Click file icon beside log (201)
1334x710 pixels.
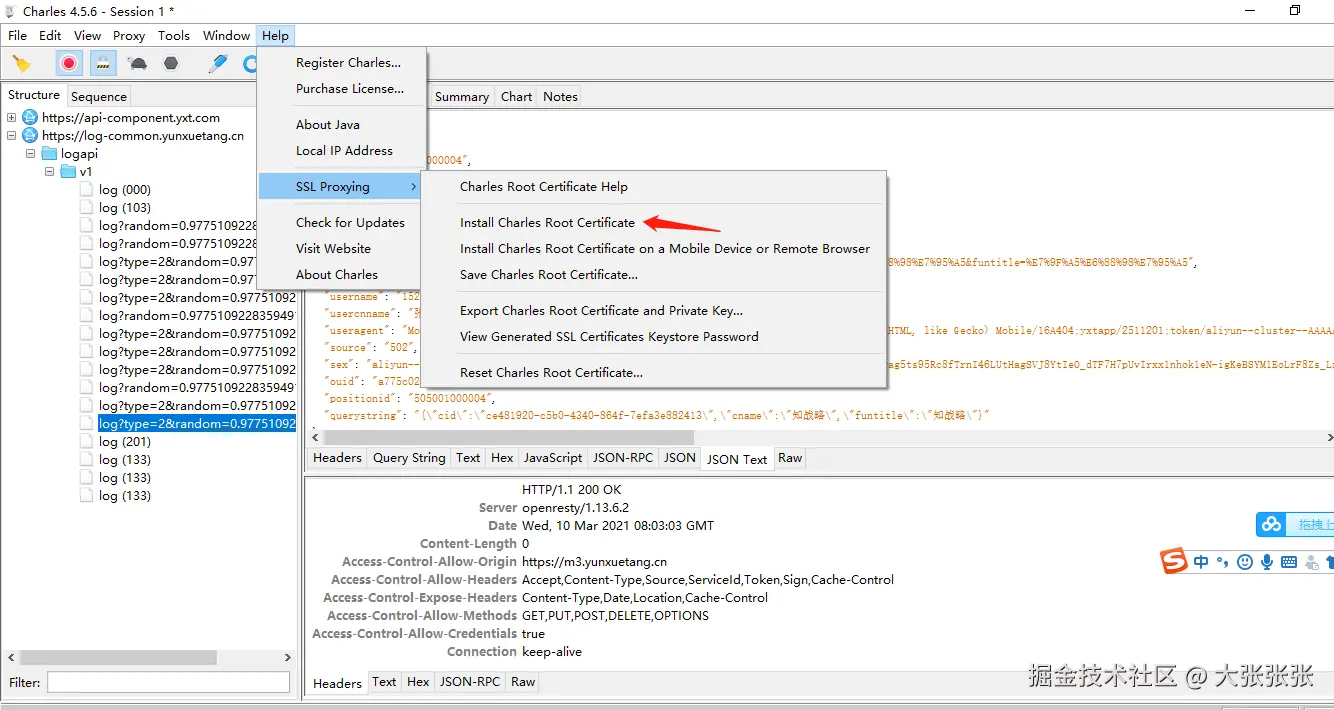(x=87, y=442)
